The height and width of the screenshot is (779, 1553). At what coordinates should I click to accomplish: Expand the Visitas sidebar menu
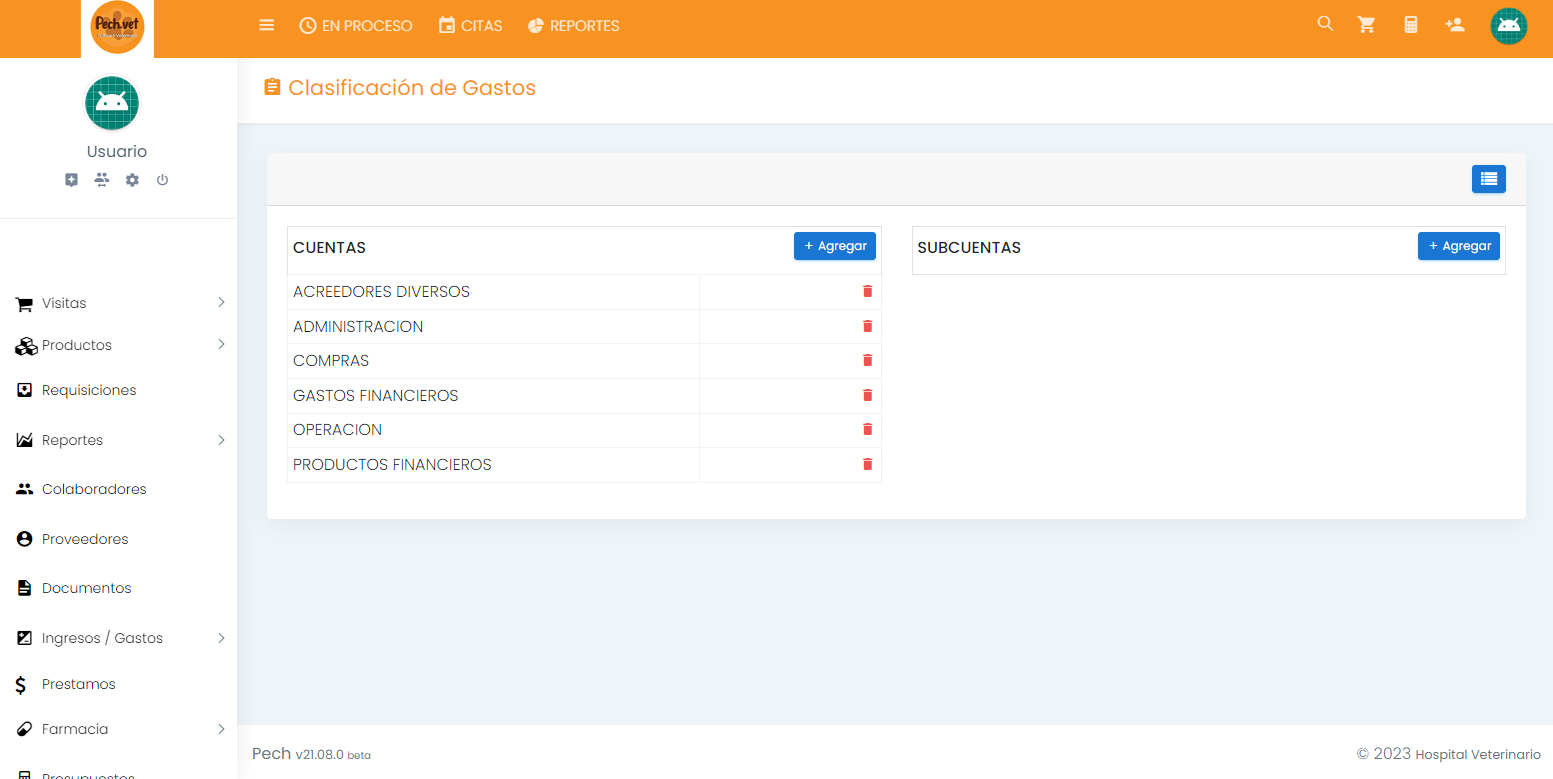[118, 303]
